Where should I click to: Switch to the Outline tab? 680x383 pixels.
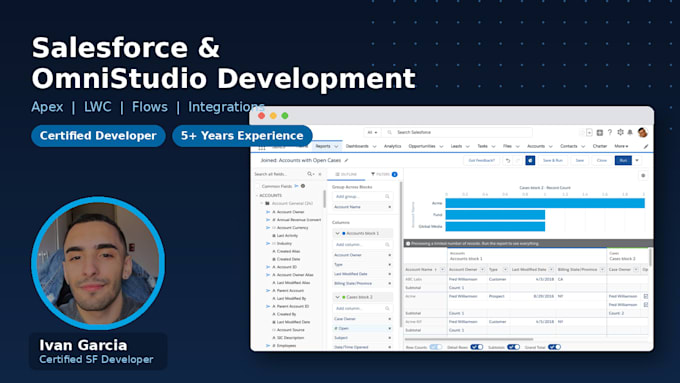tap(346, 174)
